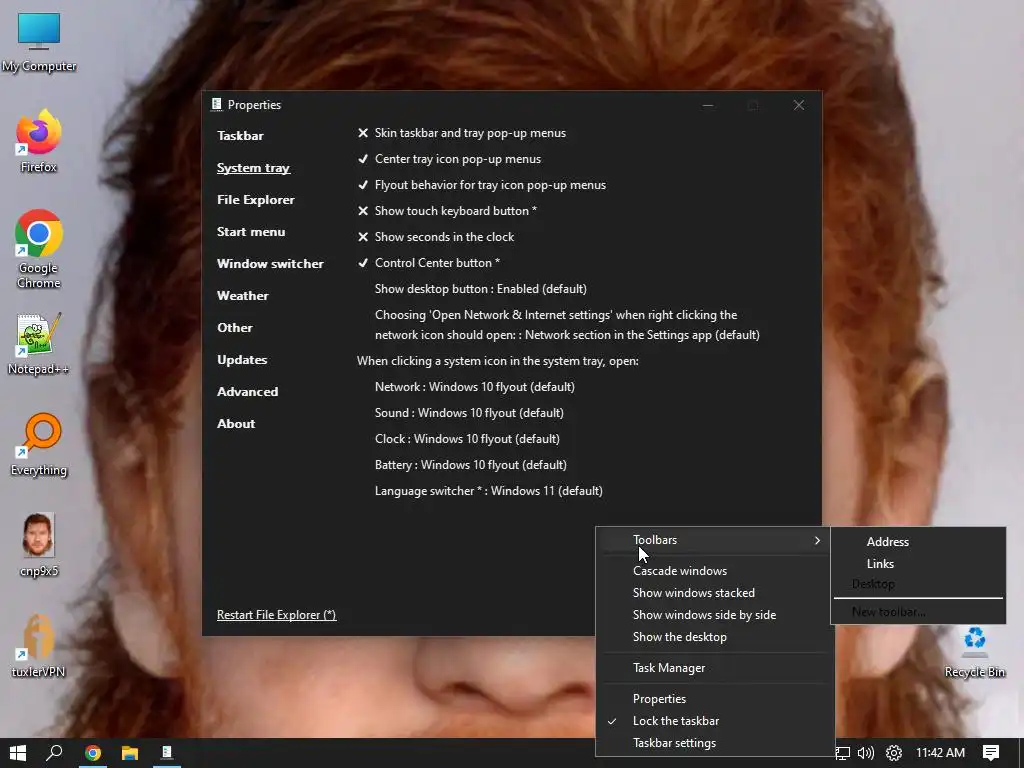Change Battery flyout option
1024x768 pixels.
coord(471,466)
